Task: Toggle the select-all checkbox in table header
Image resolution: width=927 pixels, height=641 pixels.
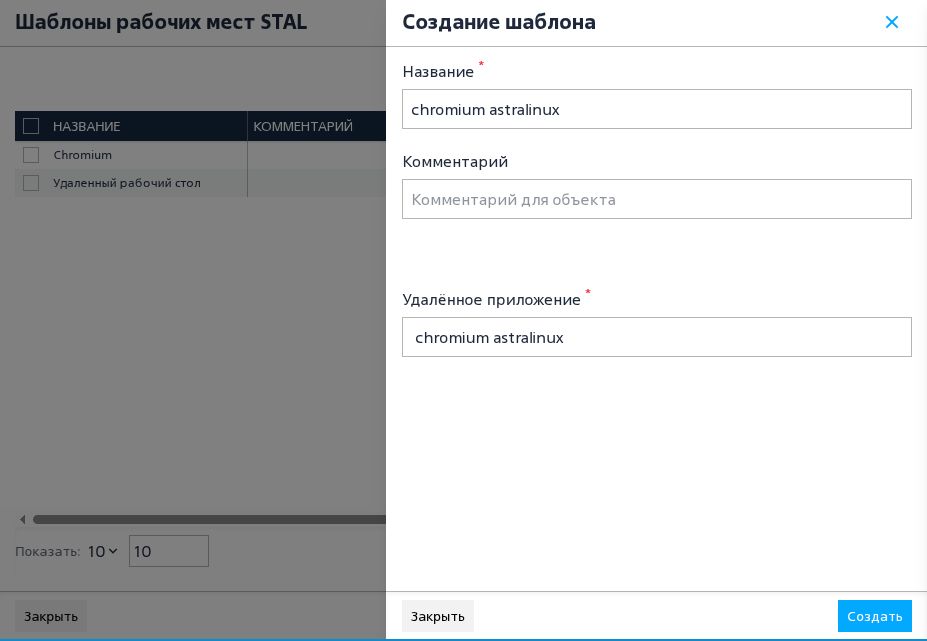Action: click(31, 126)
